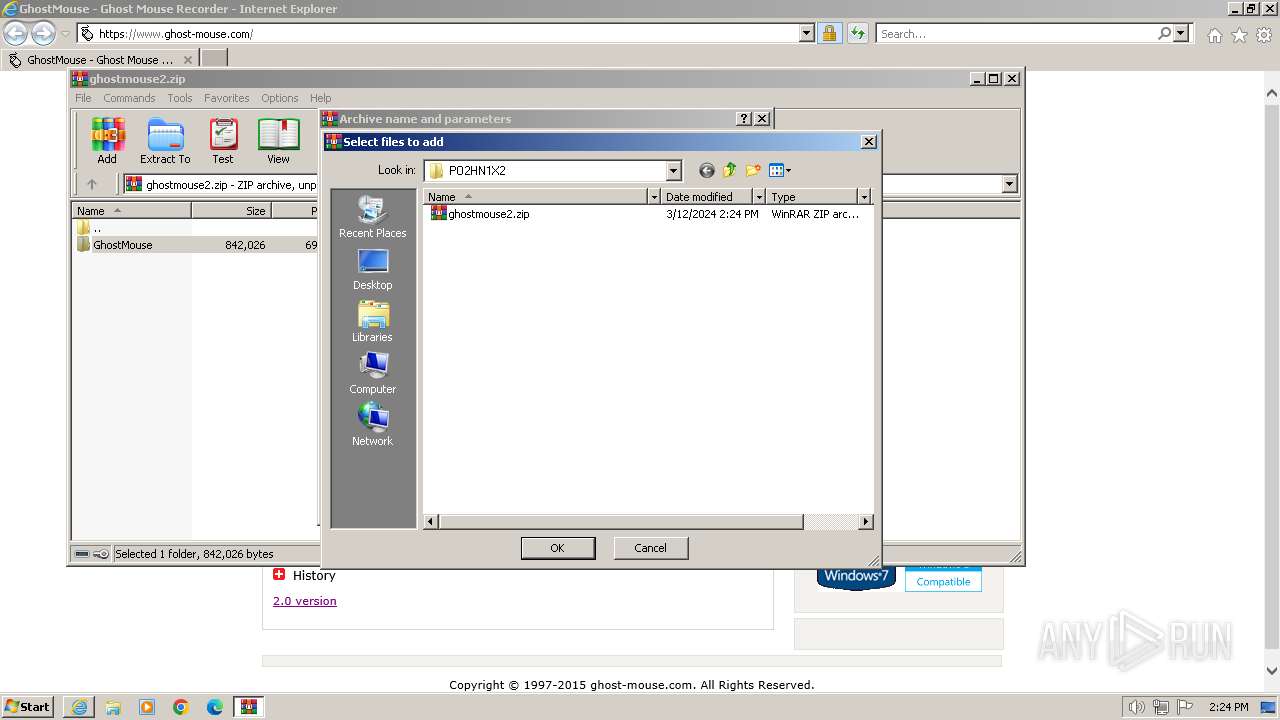Go back to last folder visited

[x=707, y=171]
